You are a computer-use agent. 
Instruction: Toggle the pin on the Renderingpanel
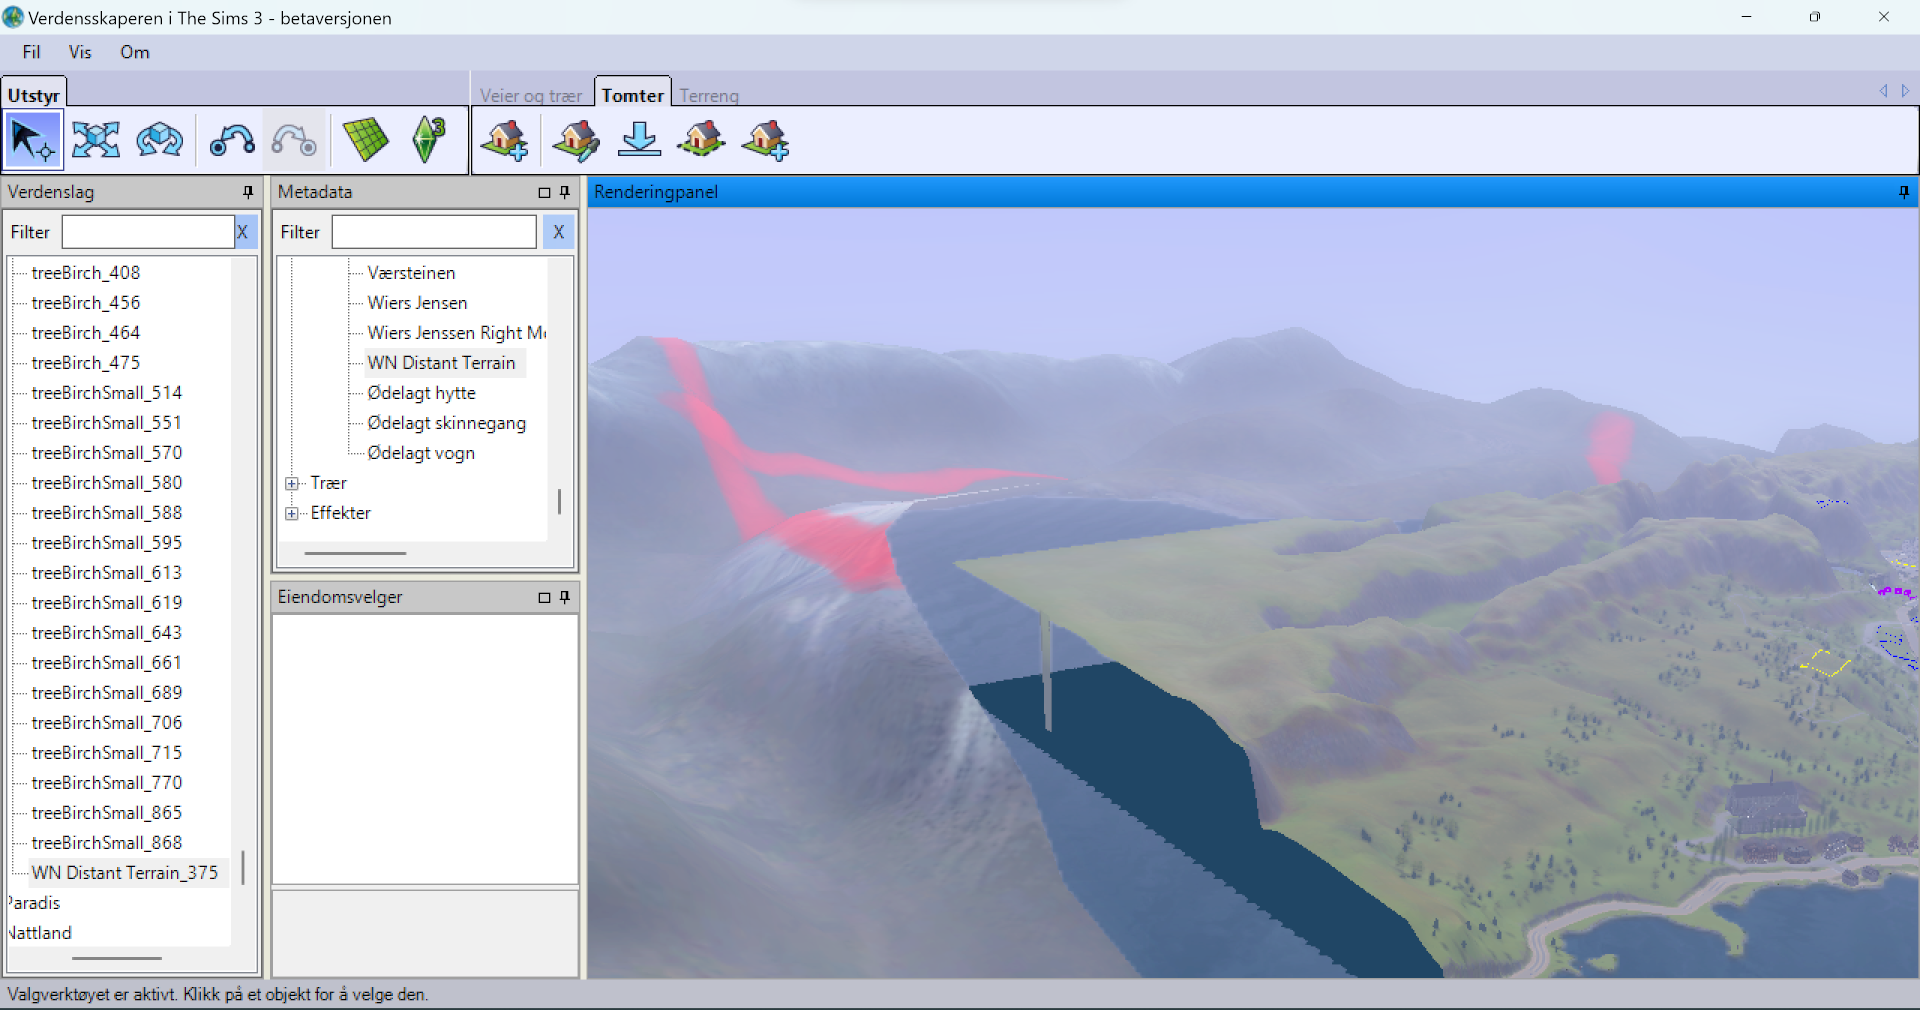[x=1903, y=192]
